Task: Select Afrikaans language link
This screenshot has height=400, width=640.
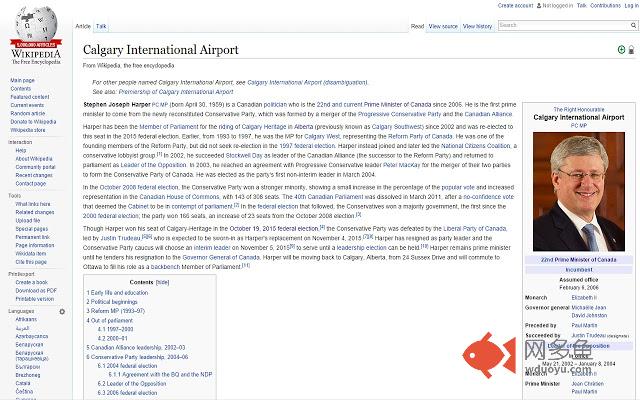Action: pos(26,320)
